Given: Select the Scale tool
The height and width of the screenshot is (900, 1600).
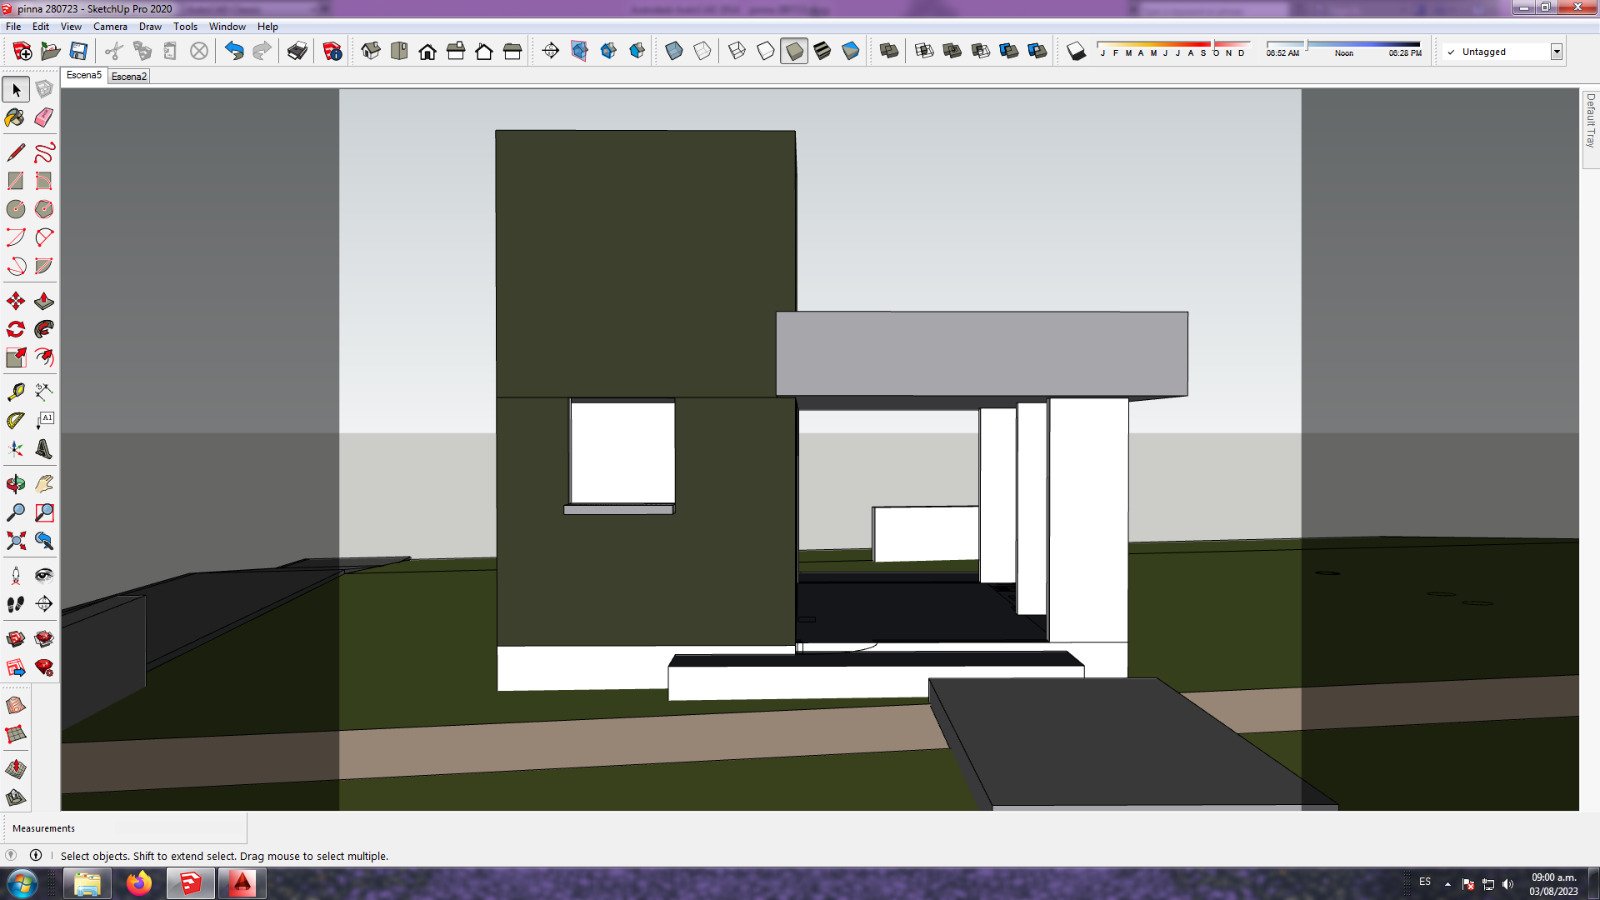Looking at the screenshot, I should 16,357.
